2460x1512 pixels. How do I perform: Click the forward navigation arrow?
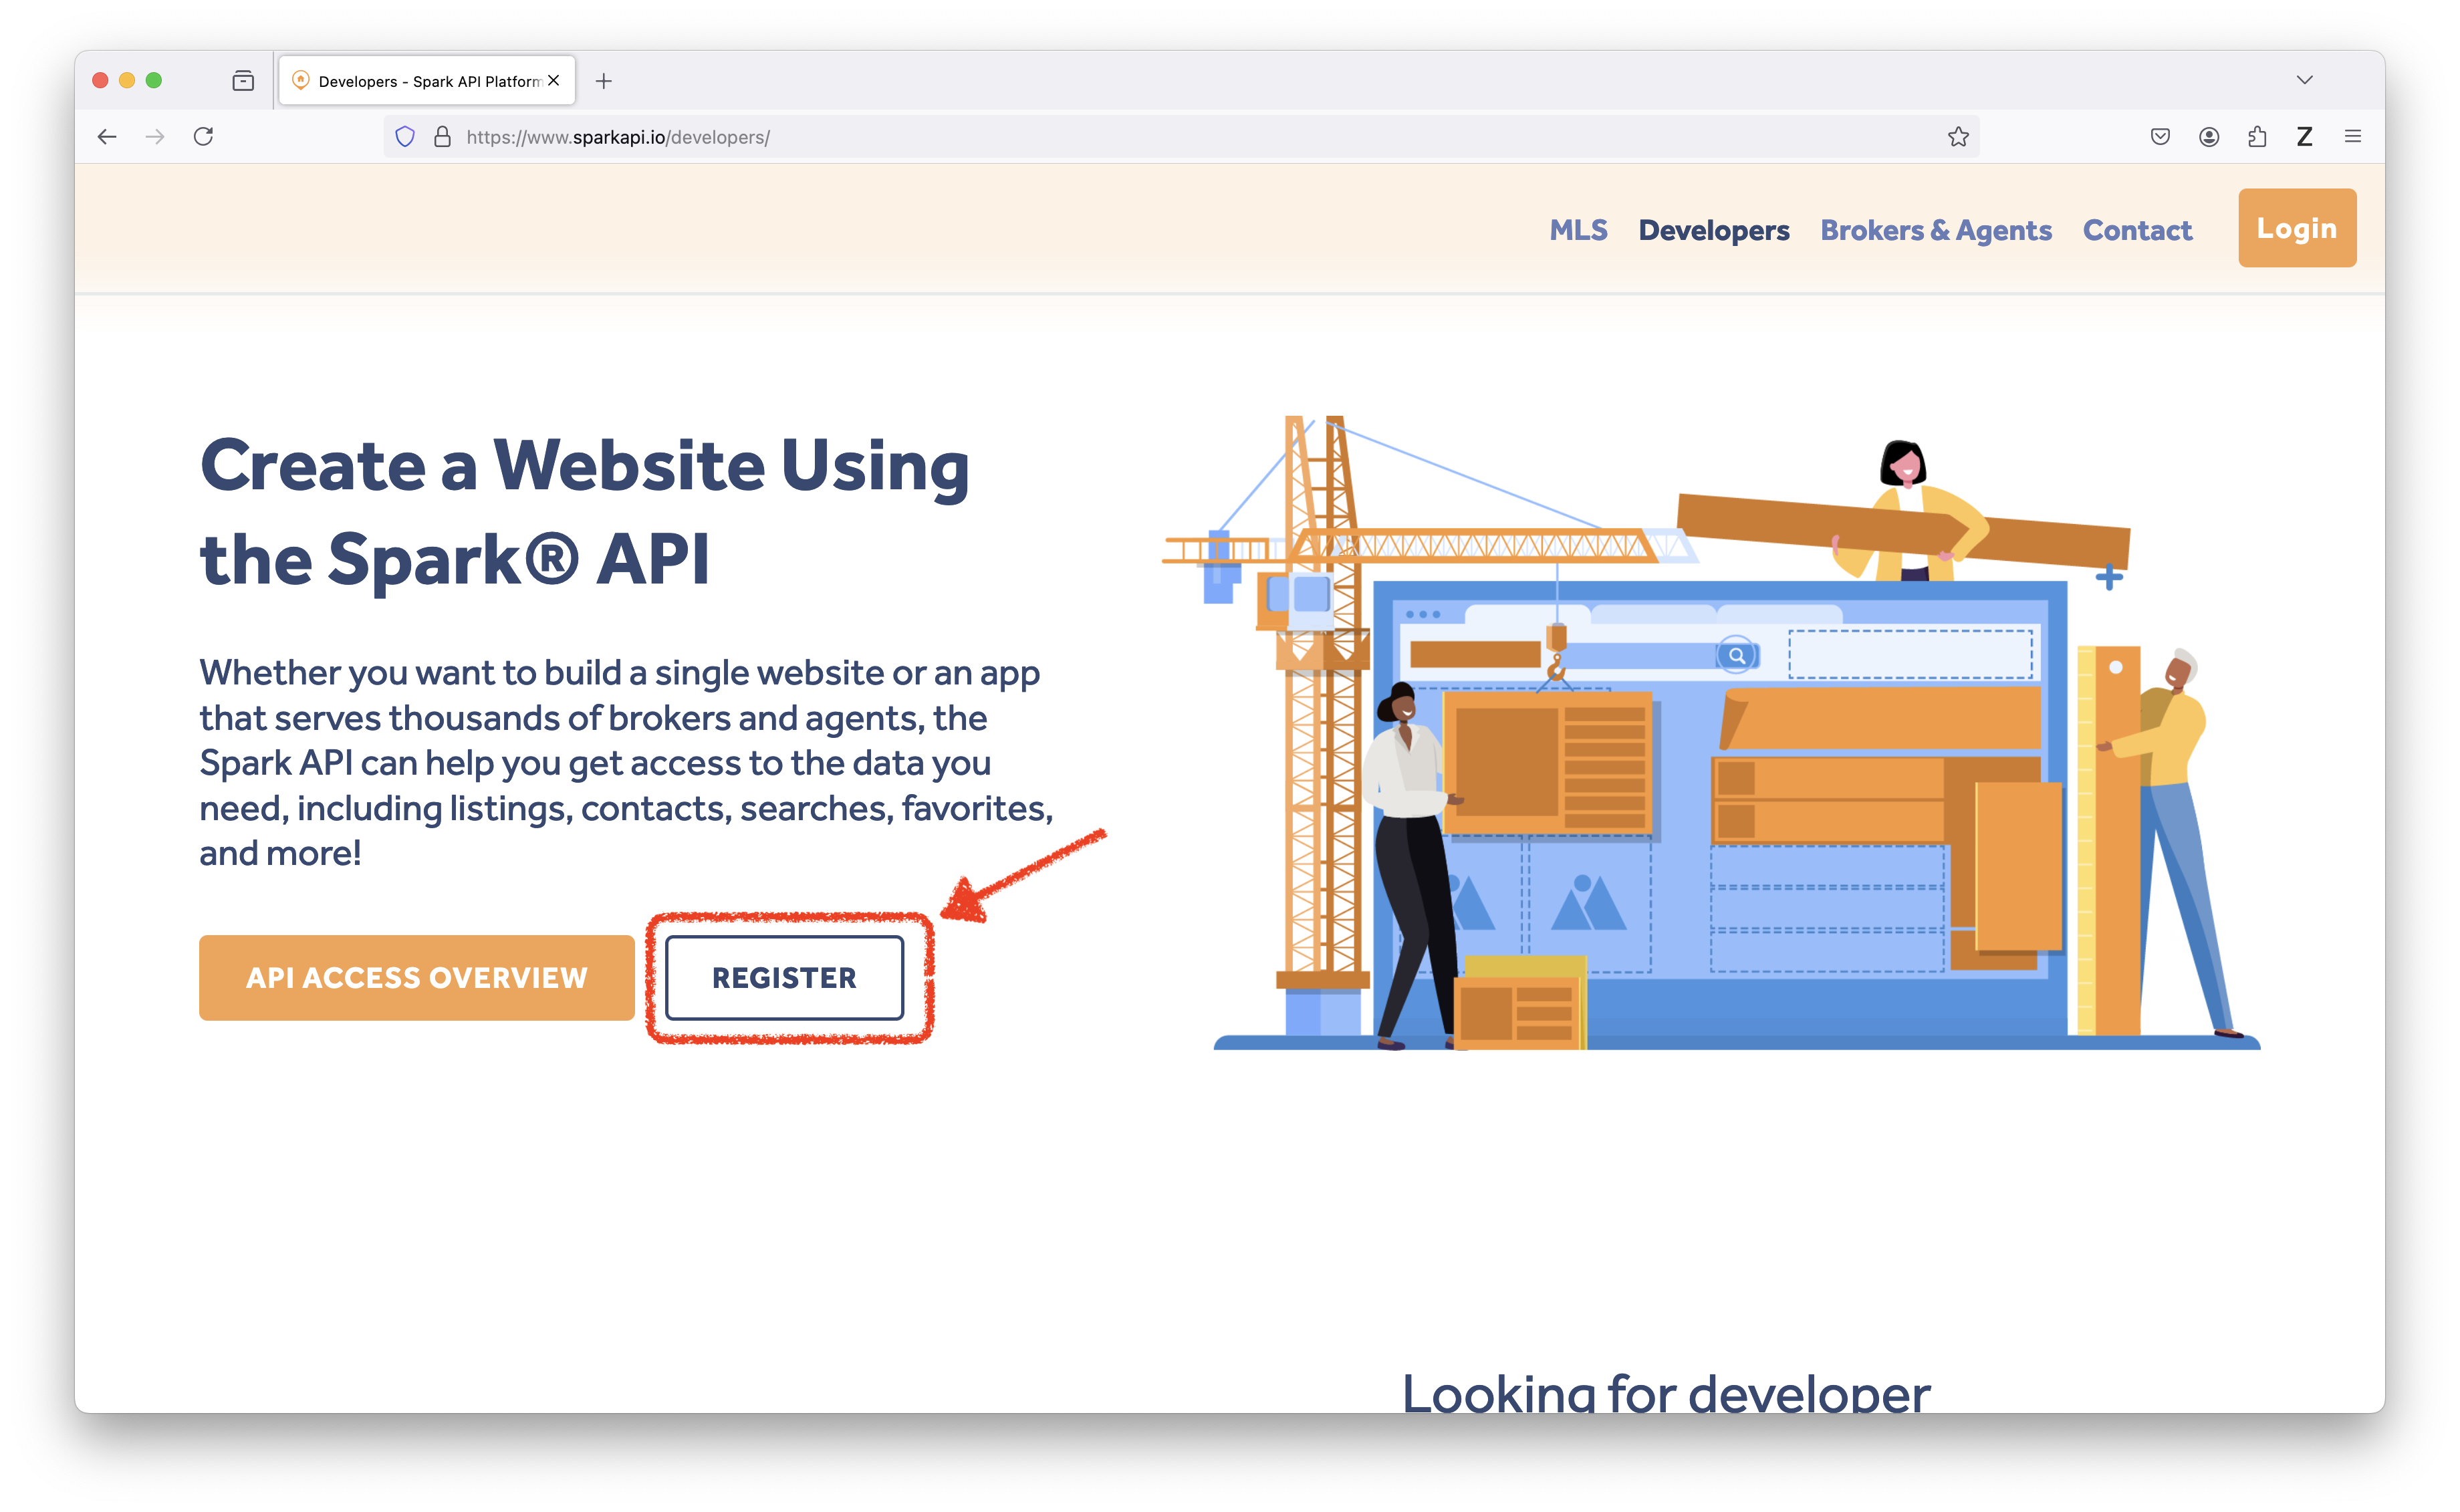[155, 137]
